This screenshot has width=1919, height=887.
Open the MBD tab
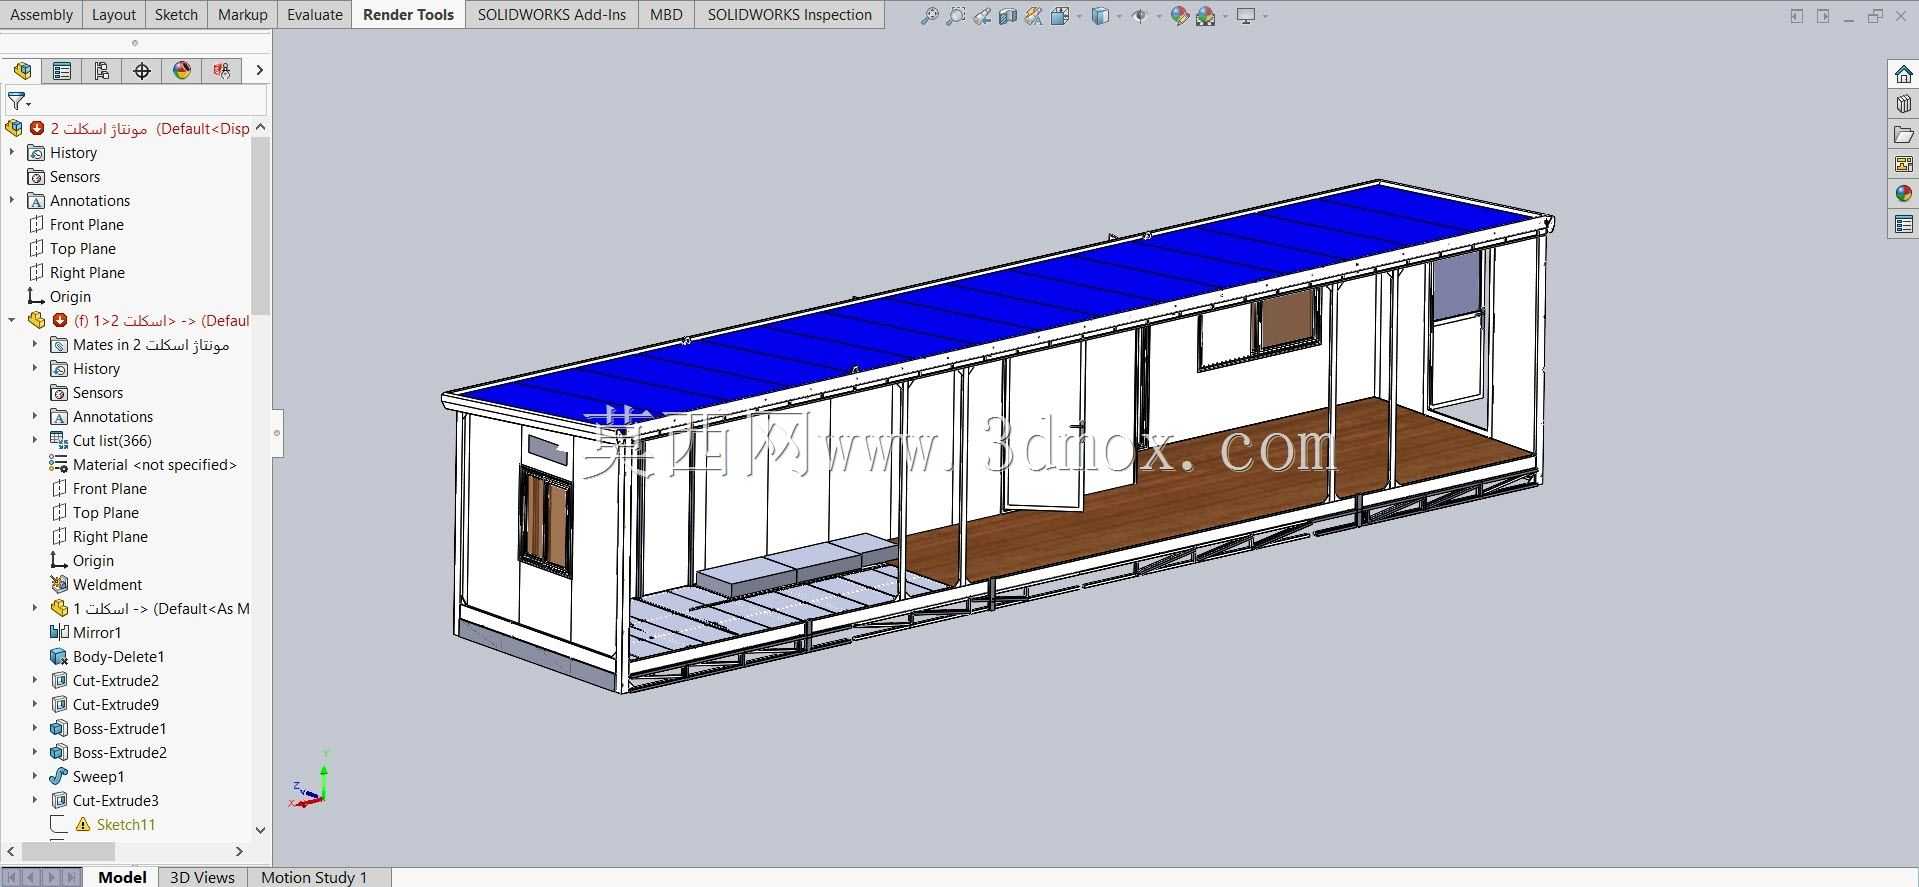click(666, 14)
